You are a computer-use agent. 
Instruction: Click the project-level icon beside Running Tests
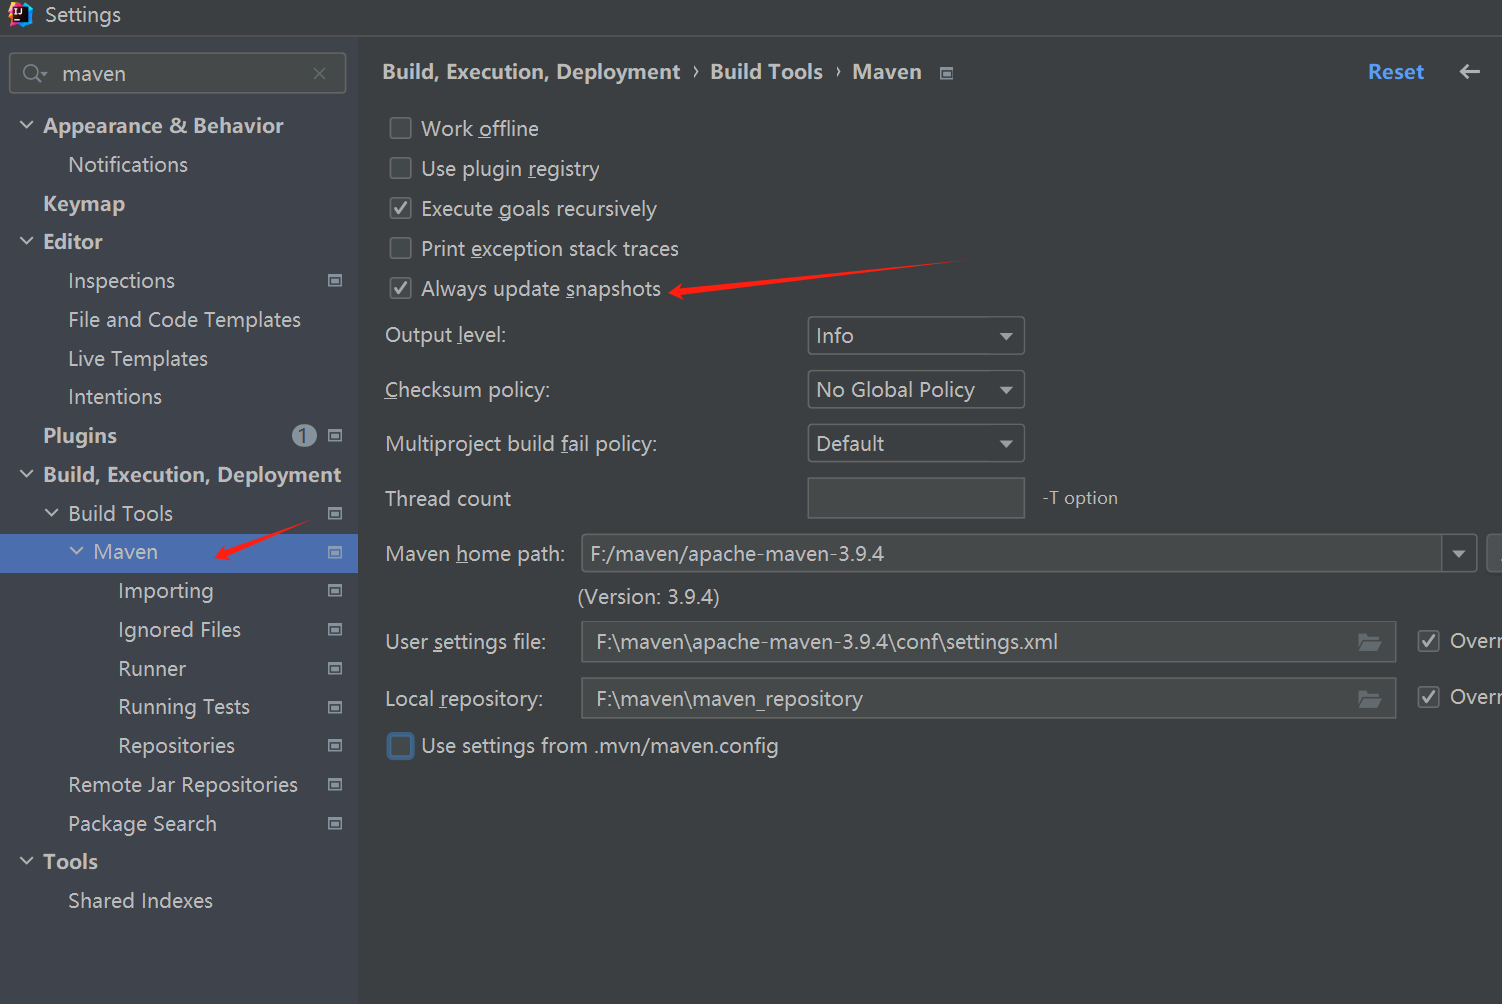[x=335, y=707]
